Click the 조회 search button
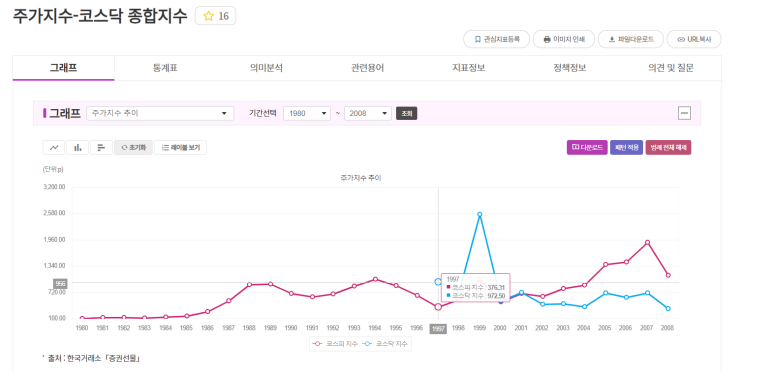The width and height of the screenshot is (773, 371). tap(407, 113)
